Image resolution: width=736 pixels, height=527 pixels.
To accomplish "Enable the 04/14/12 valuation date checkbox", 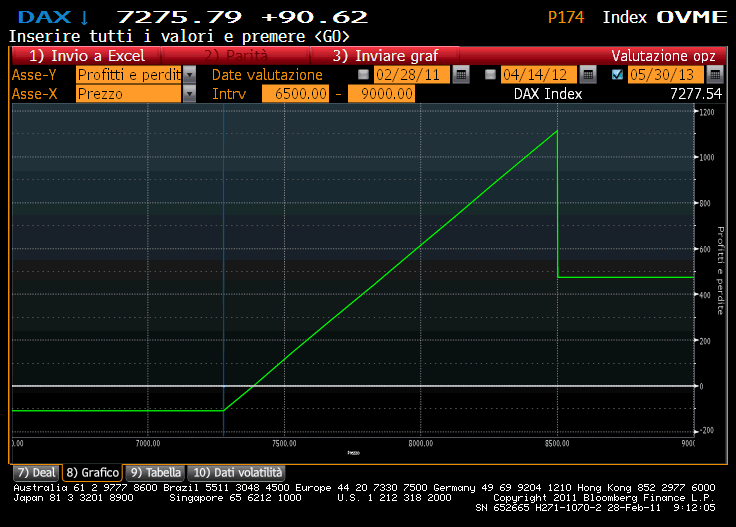I will click(x=490, y=75).
